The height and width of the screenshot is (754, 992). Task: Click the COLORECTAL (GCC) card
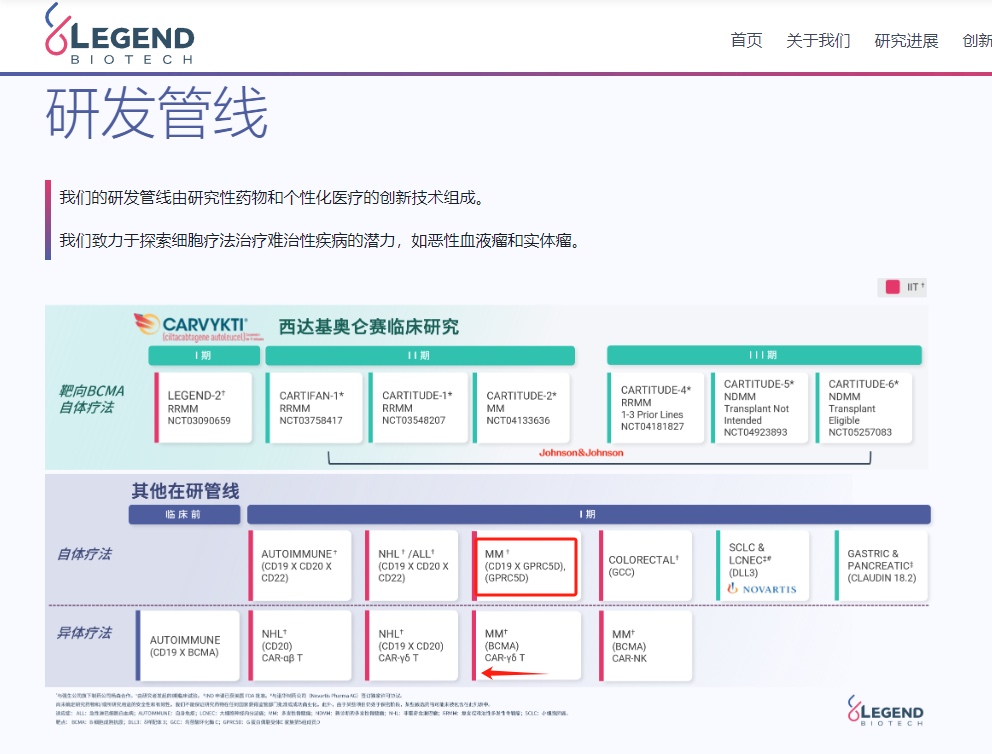point(645,566)
